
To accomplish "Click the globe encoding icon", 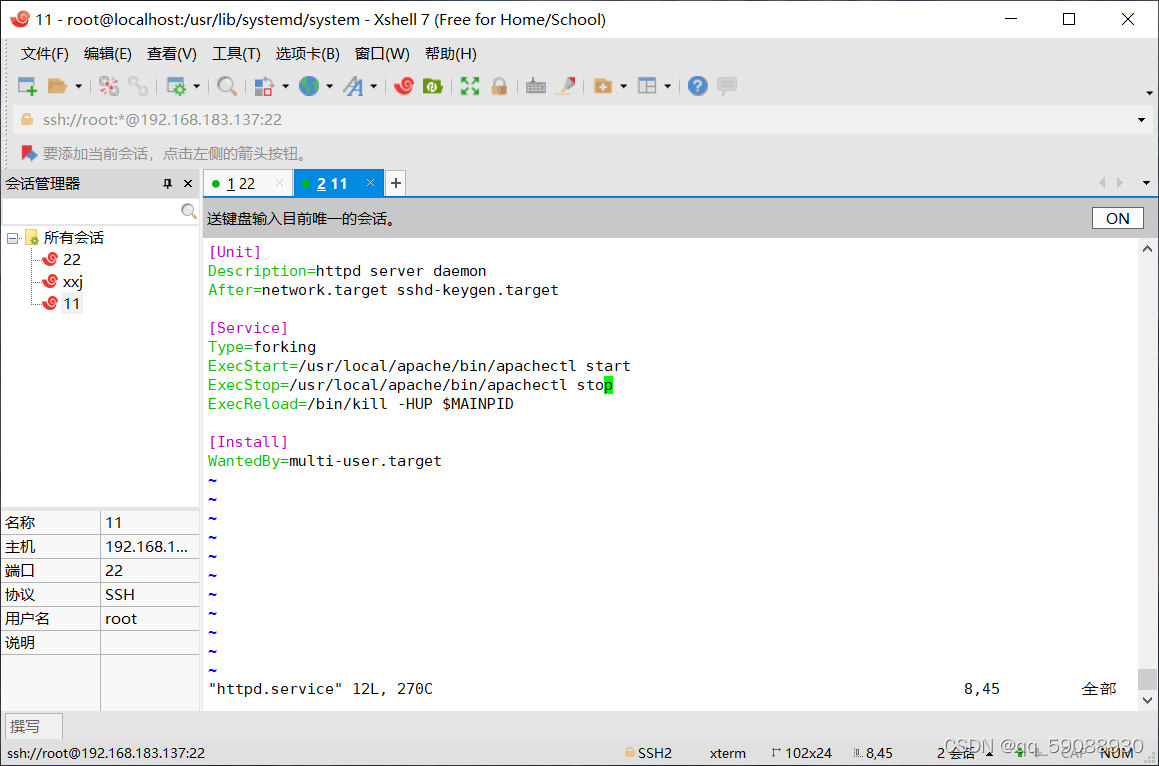I will [308, 87].
